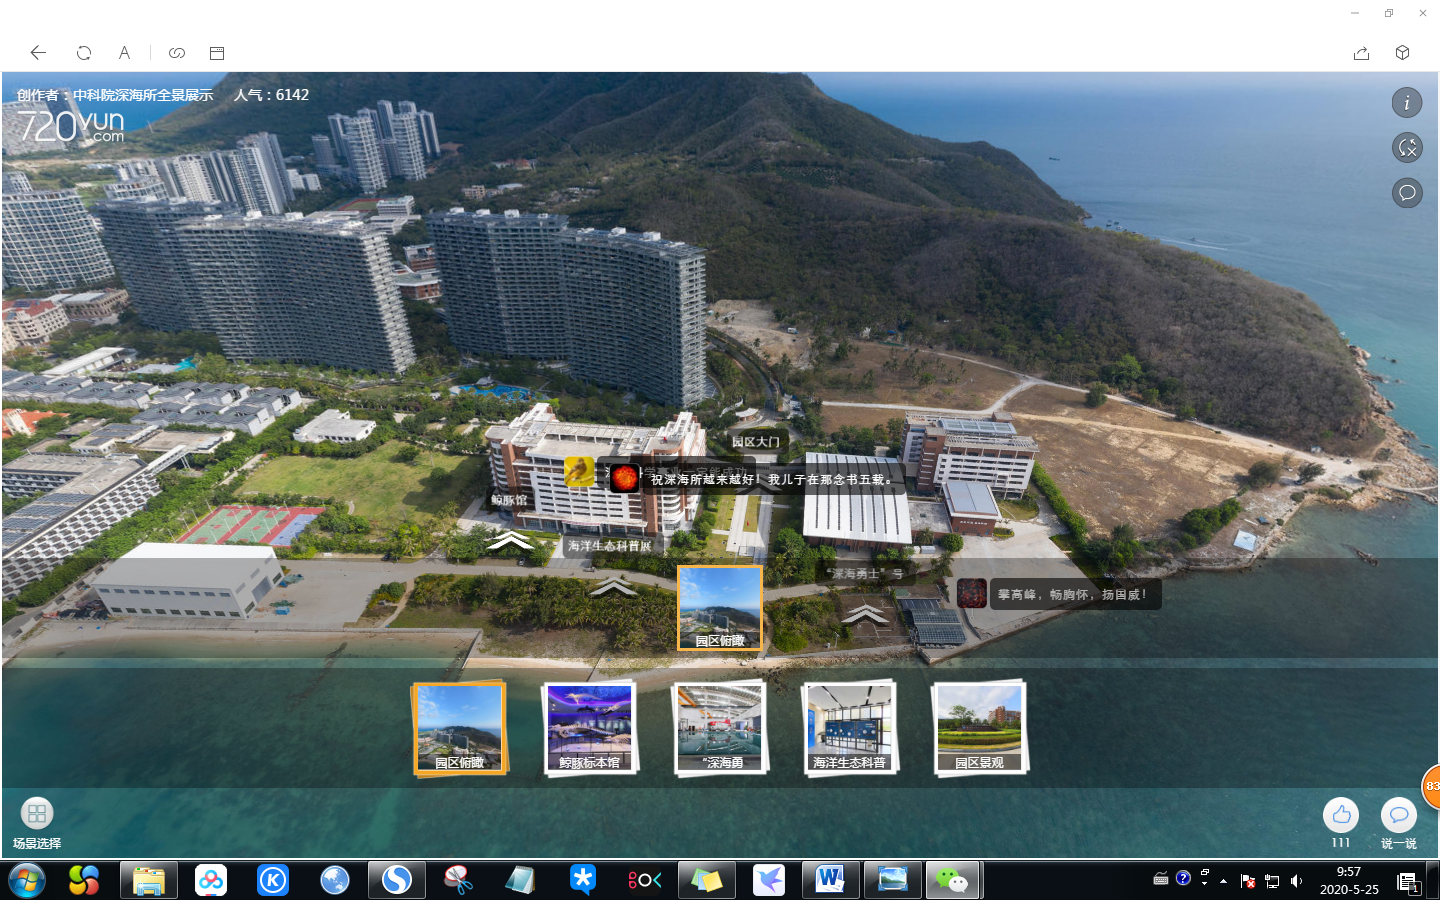Screen dimensions: 1440x900
Task: Click the copy link icon in the toolbar
Action: 177,53
